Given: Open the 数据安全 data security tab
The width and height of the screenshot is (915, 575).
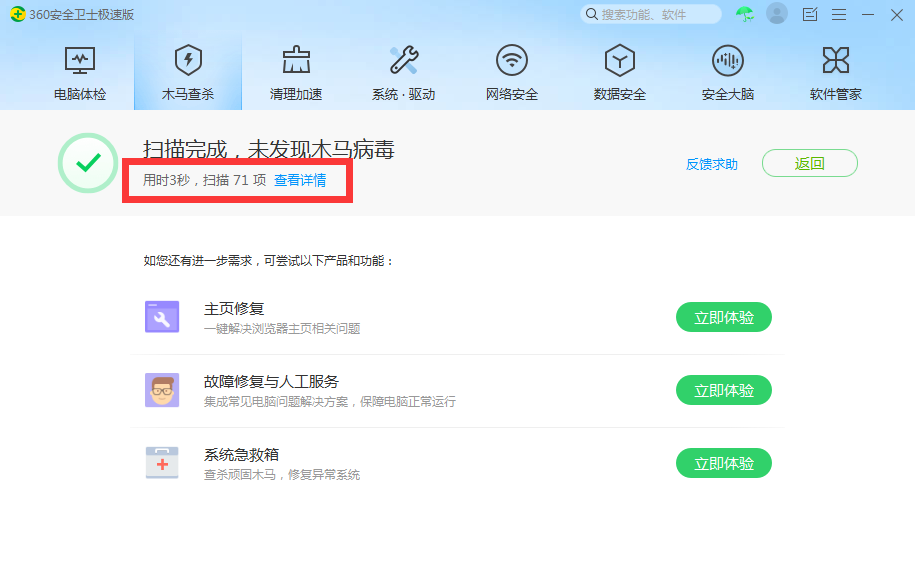Looking at the screenshot, I should (x=620, y=74).
